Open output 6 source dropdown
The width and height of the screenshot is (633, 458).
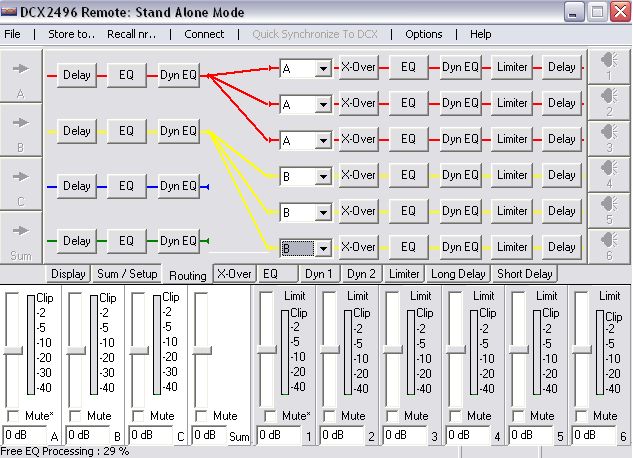[323, 248]
